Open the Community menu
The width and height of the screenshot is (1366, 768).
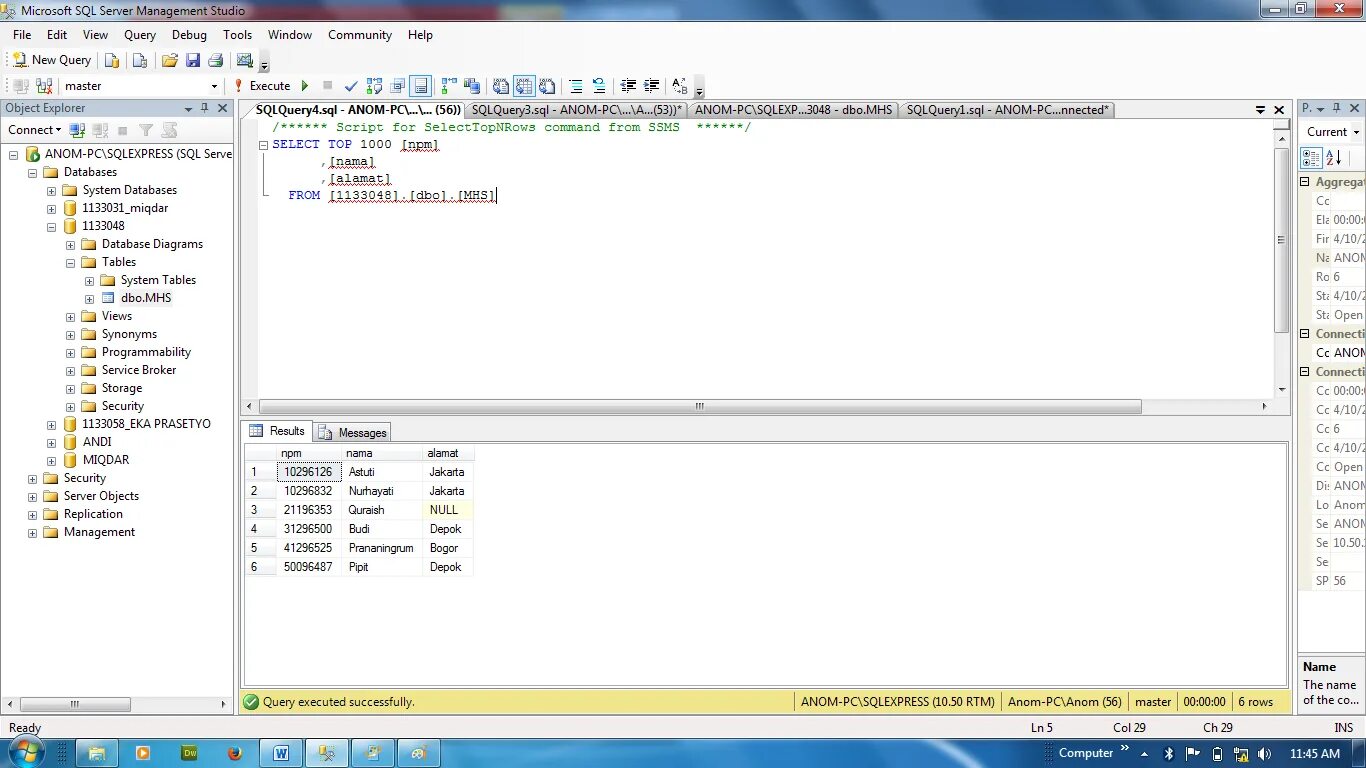tap(360, 35)
